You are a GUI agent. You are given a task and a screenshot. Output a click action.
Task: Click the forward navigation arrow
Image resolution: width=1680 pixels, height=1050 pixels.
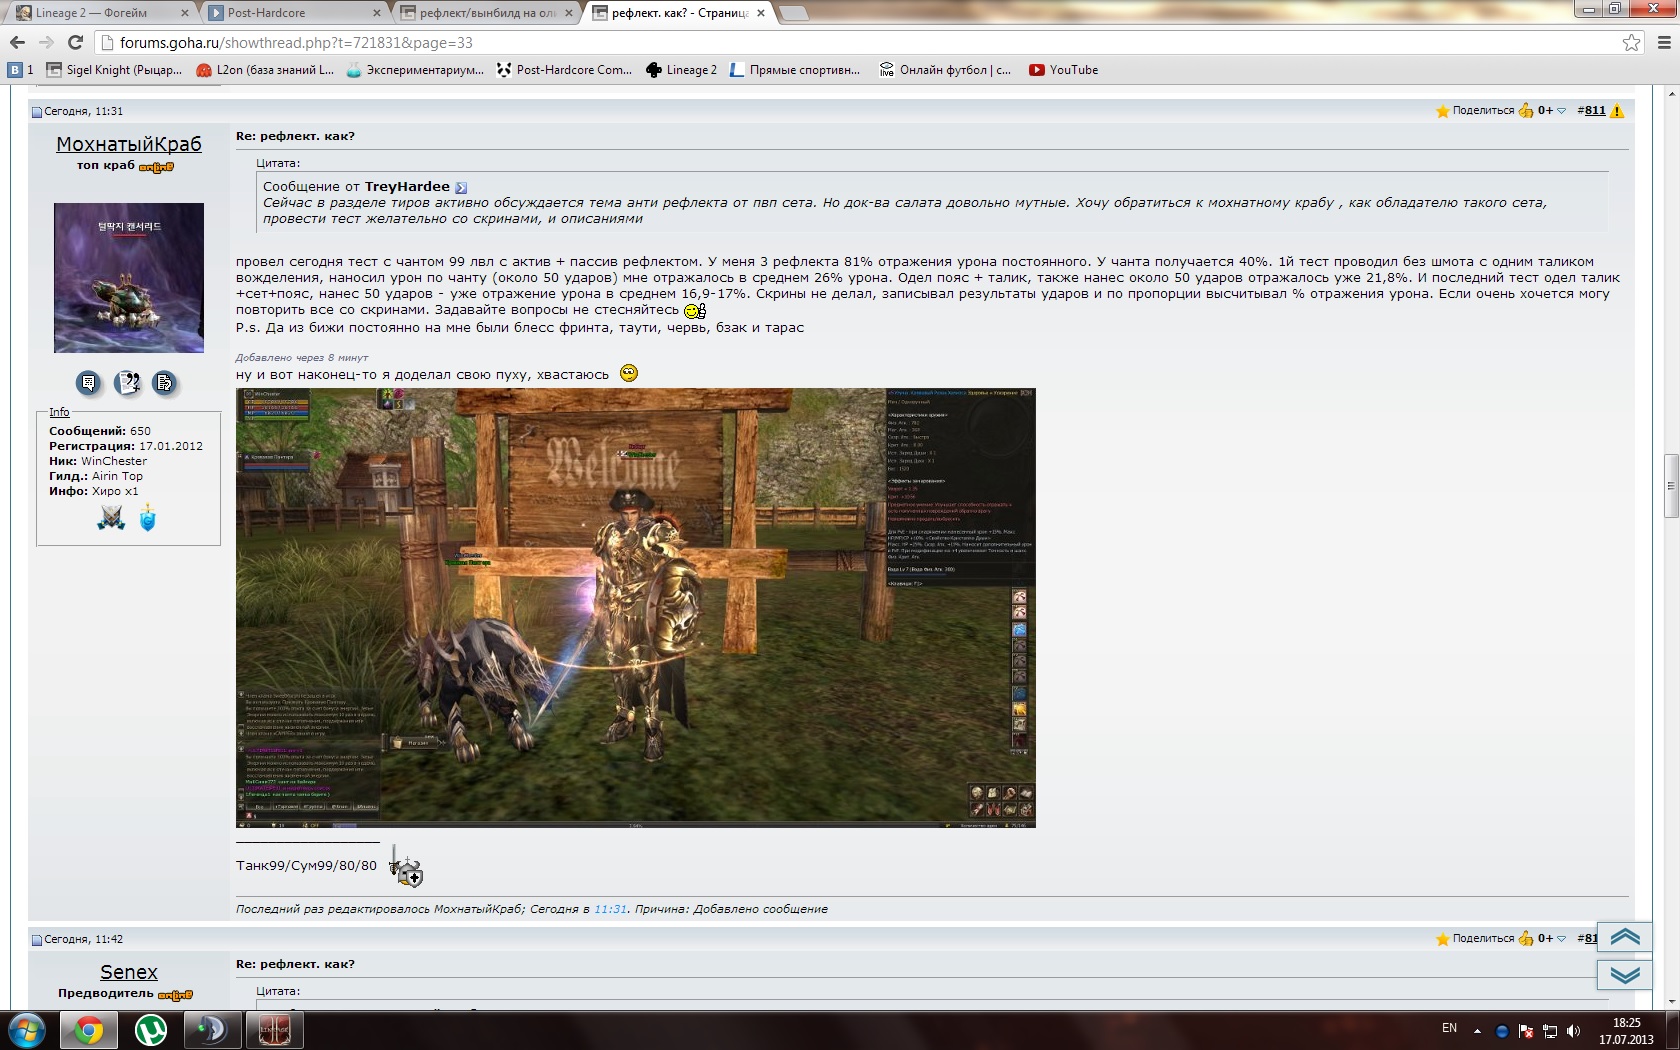click(x=46, y=42)
